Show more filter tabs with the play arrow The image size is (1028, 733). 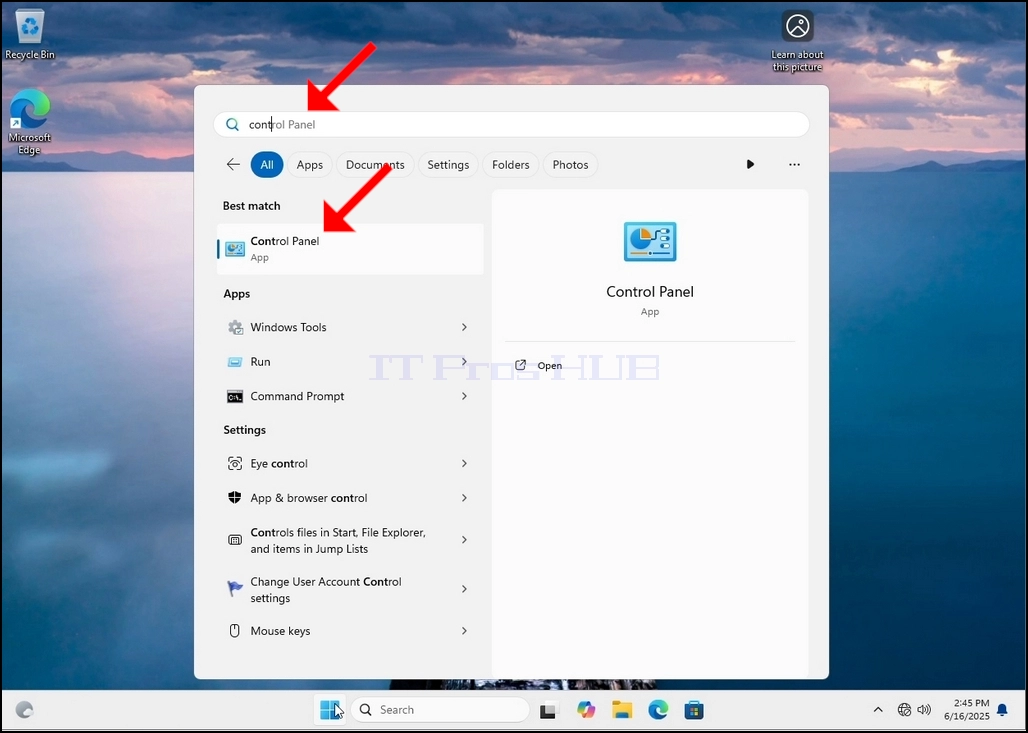coord(750,165)
